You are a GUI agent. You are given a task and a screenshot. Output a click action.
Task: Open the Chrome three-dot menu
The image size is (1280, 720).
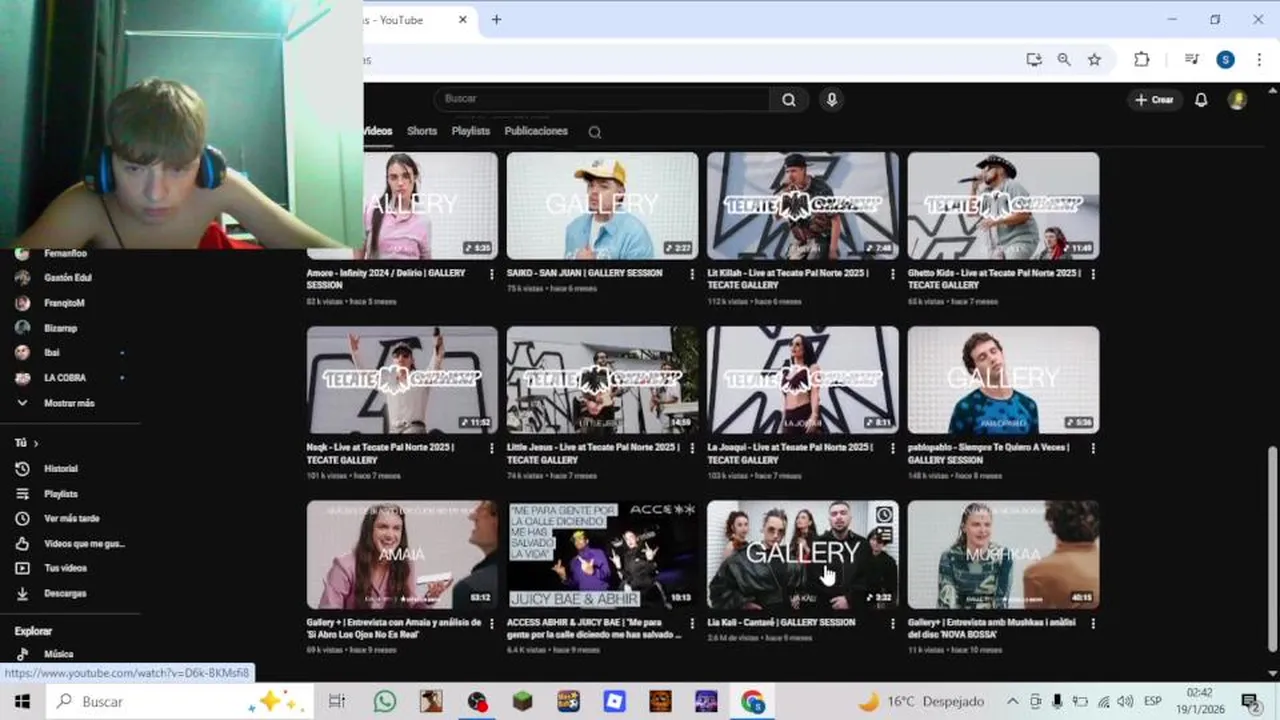pos(1259,60)
